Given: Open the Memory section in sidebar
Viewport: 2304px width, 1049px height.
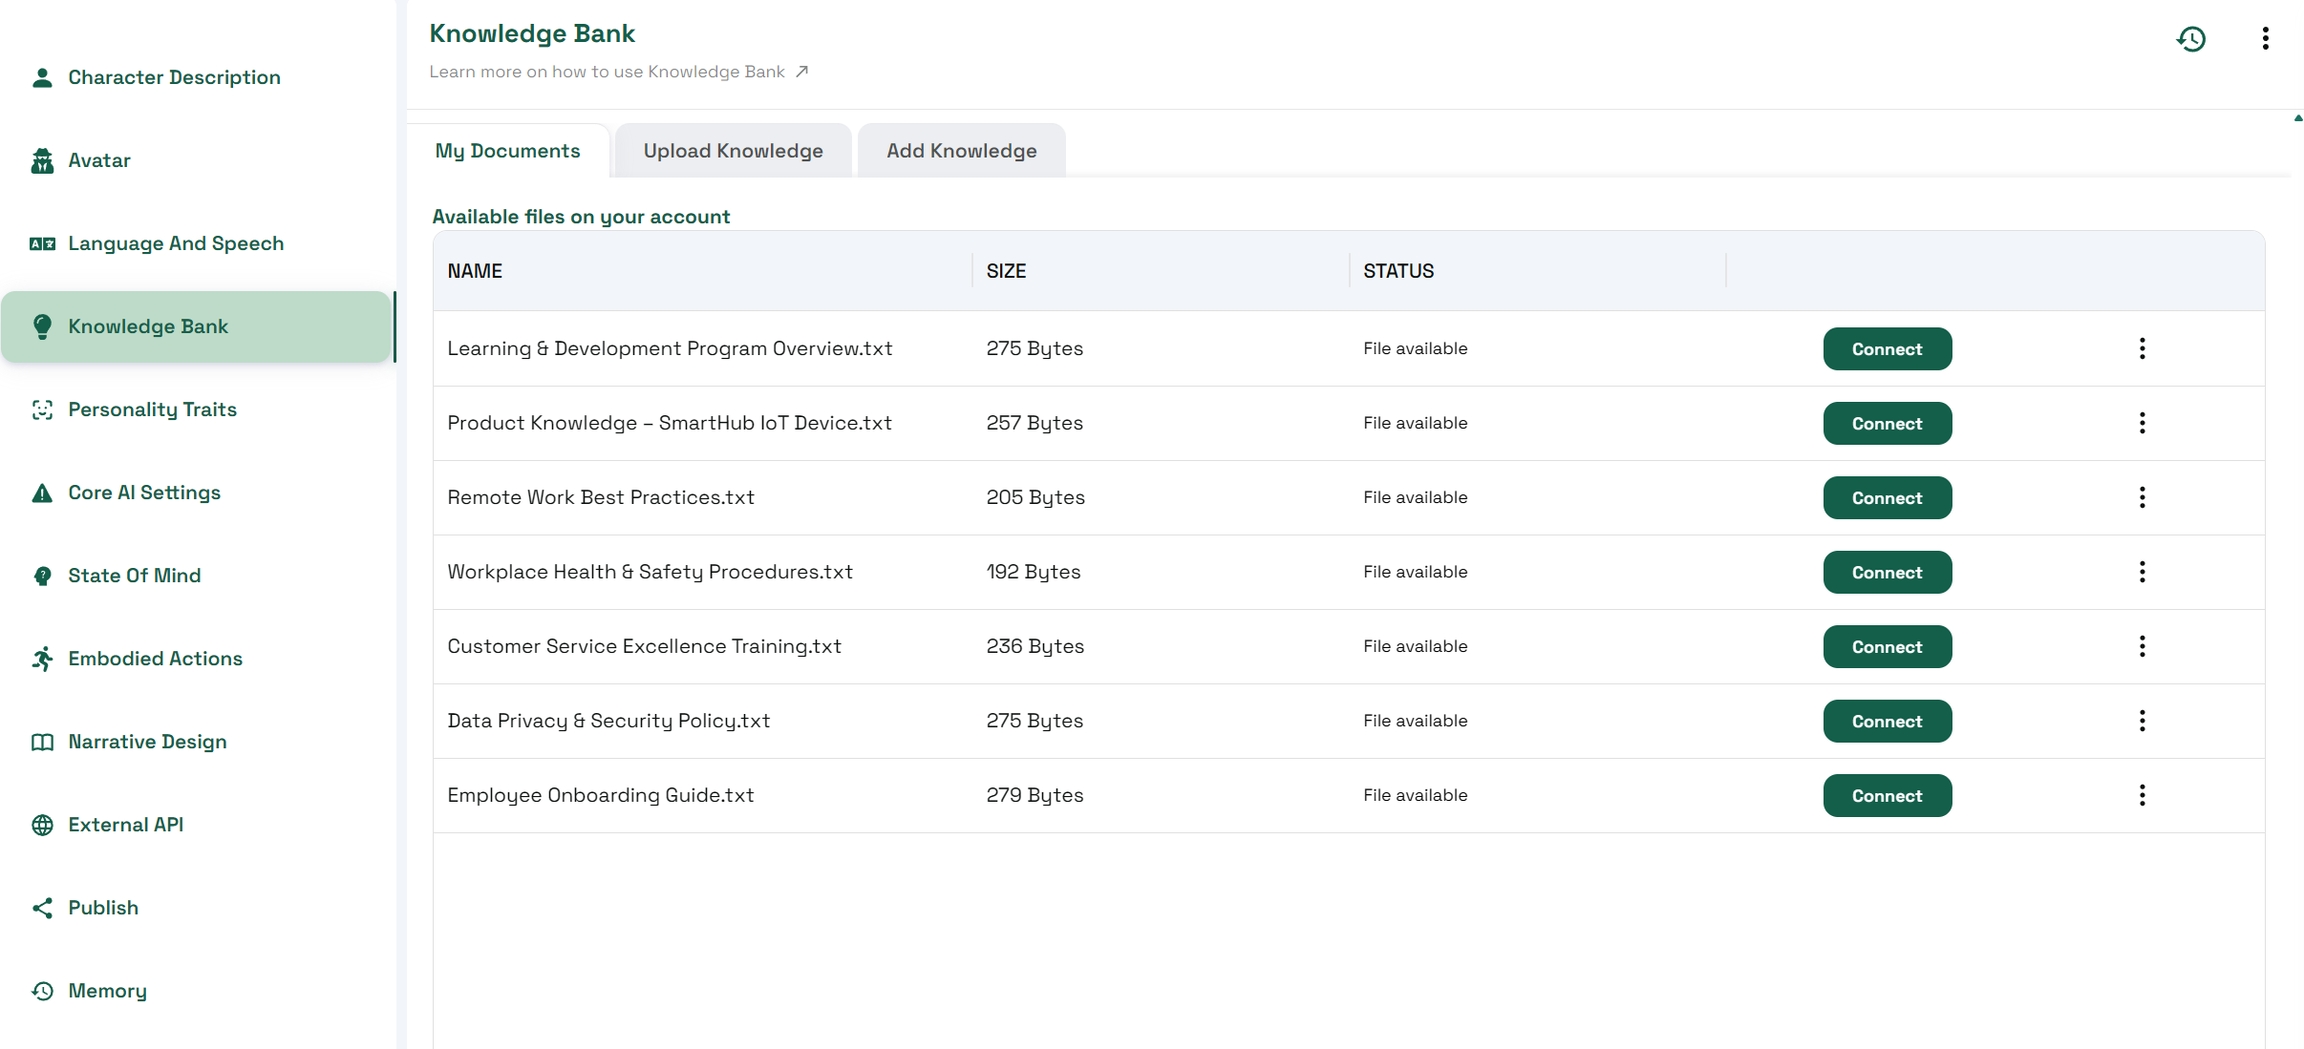Looking at the screenshot, I should [107, 991].
